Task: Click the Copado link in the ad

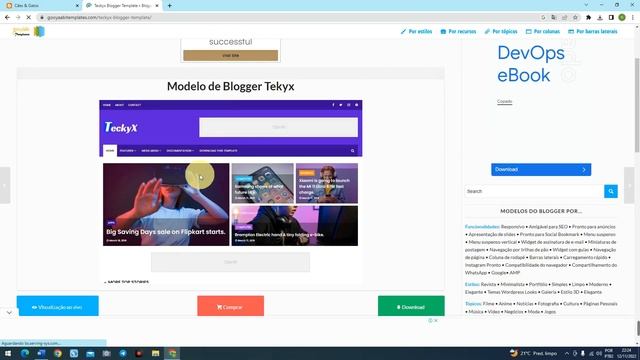Action: tap(504, 101)
